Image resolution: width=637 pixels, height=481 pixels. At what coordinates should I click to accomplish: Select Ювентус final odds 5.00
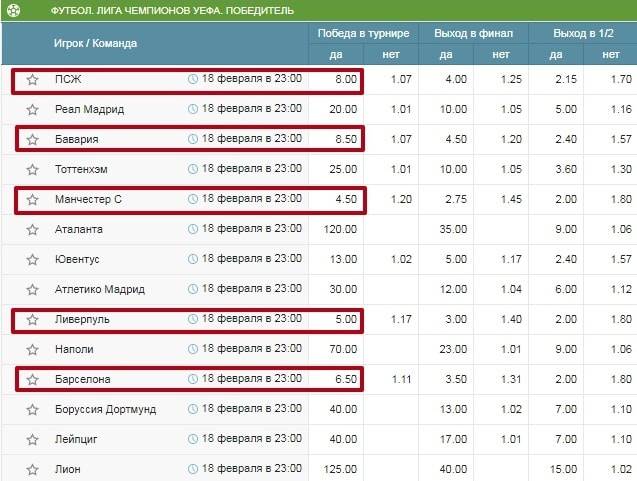point(456,259)
